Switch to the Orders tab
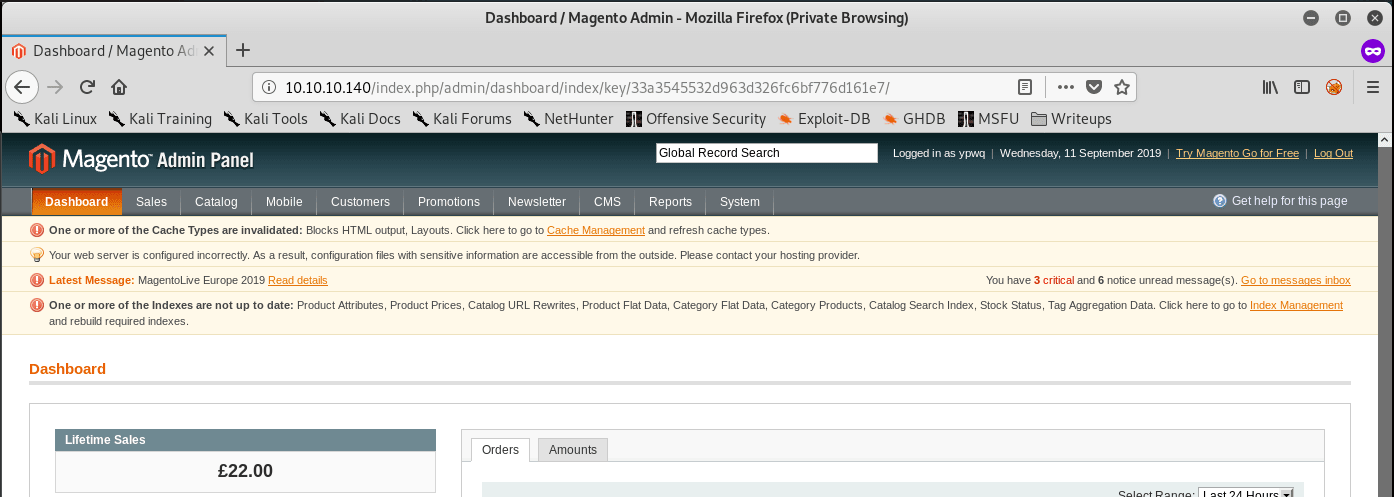The image size is (1394, 497). click(x=501, y=450)
